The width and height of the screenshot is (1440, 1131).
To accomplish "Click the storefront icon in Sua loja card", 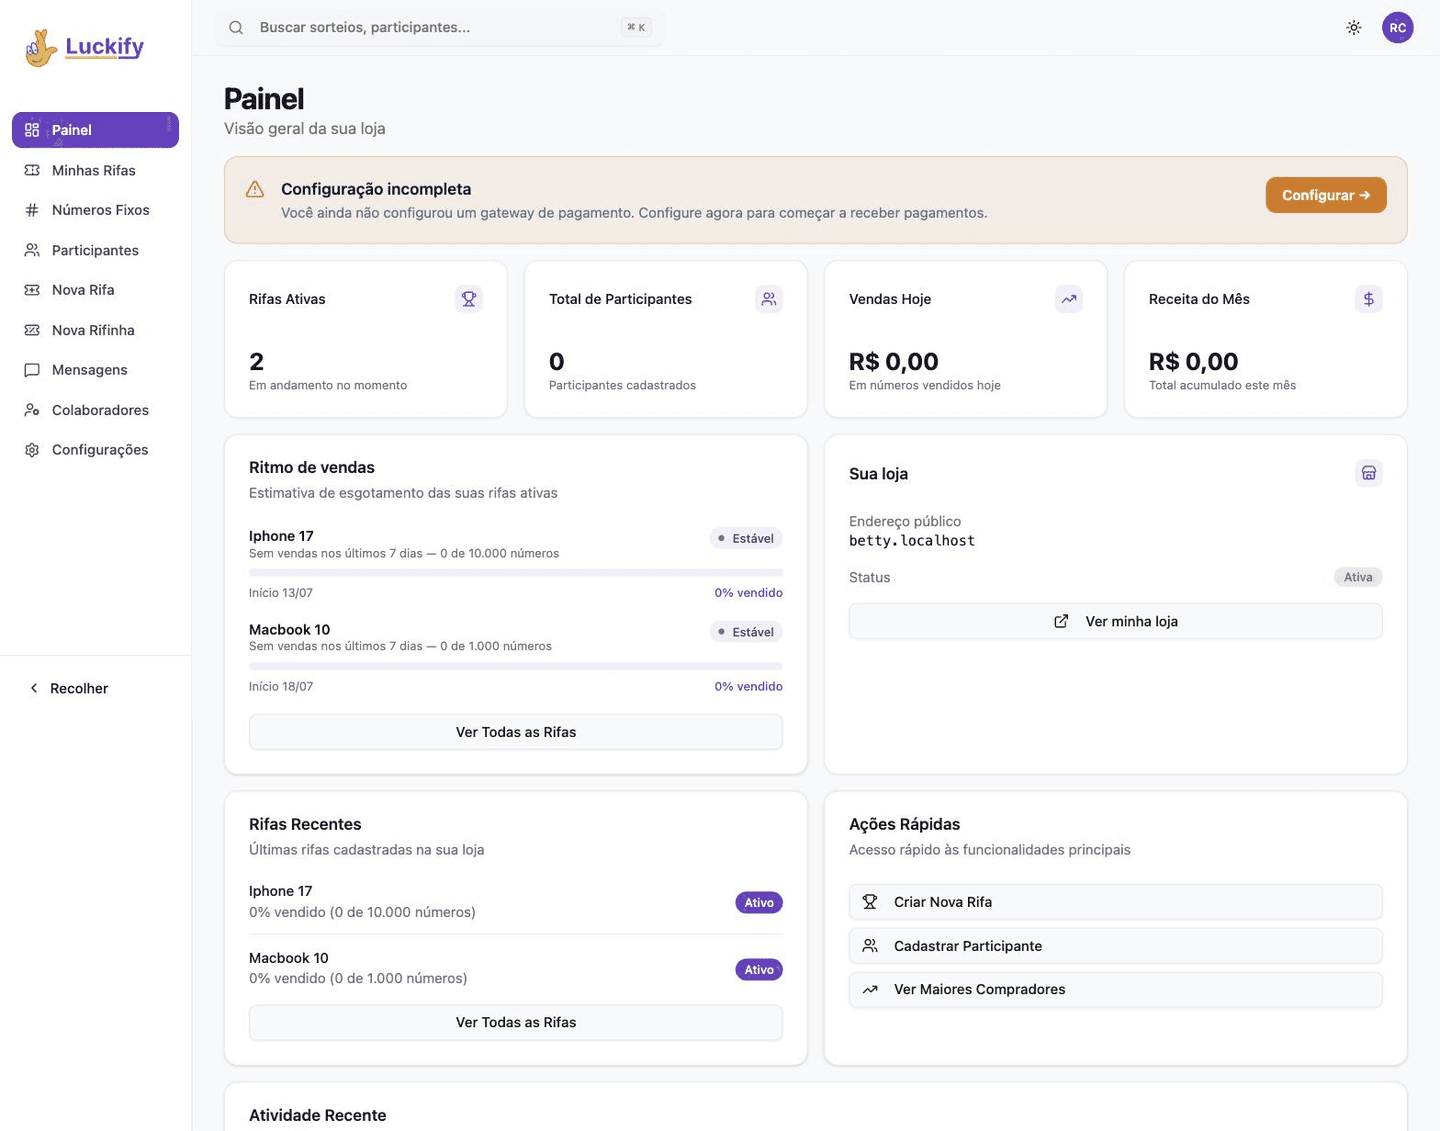I will tap(1369, 473).
